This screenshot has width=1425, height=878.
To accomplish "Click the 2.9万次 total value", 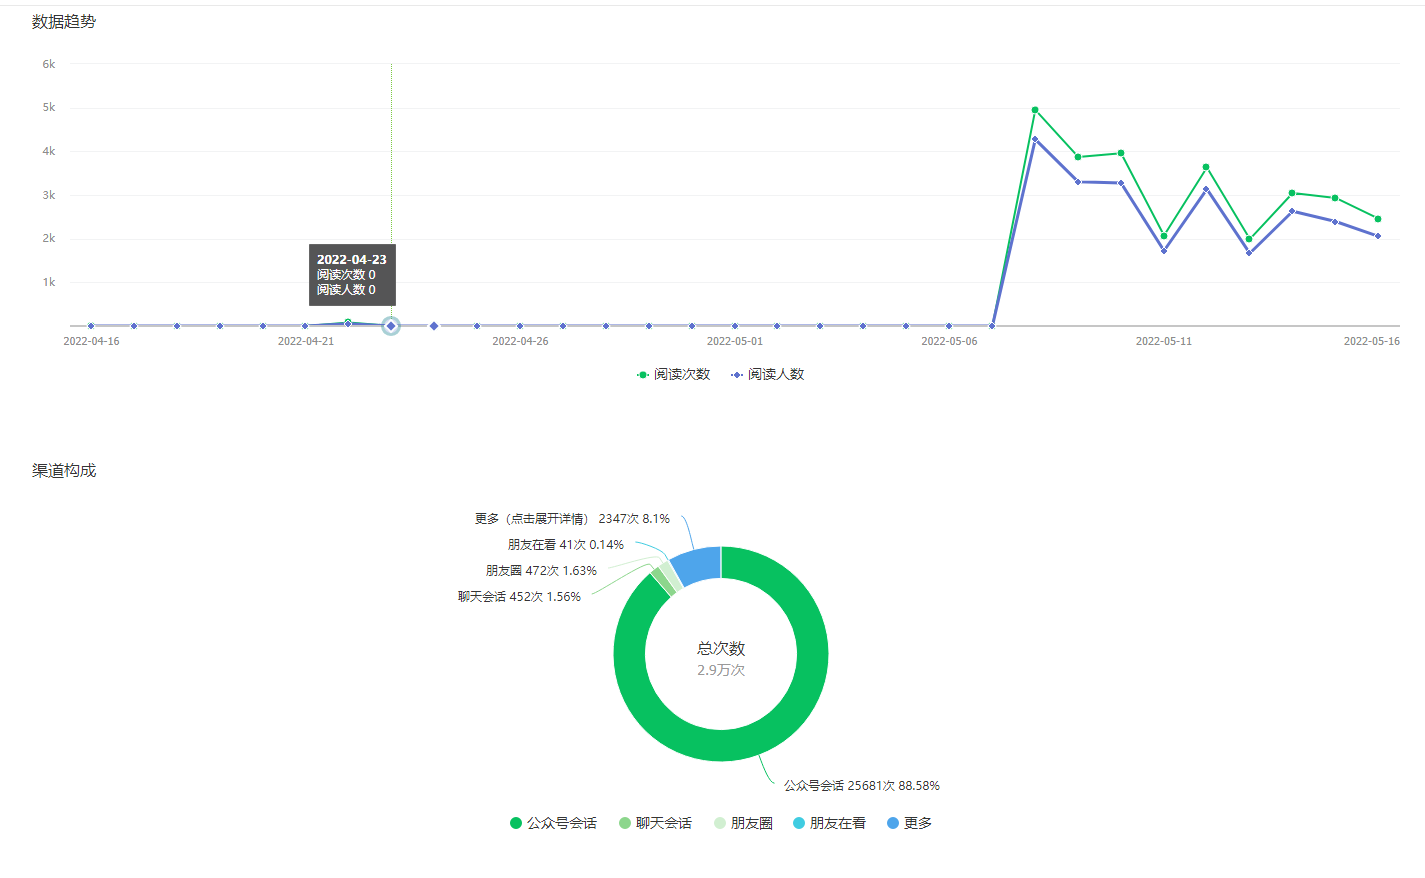I will click(x=721, y=670).
